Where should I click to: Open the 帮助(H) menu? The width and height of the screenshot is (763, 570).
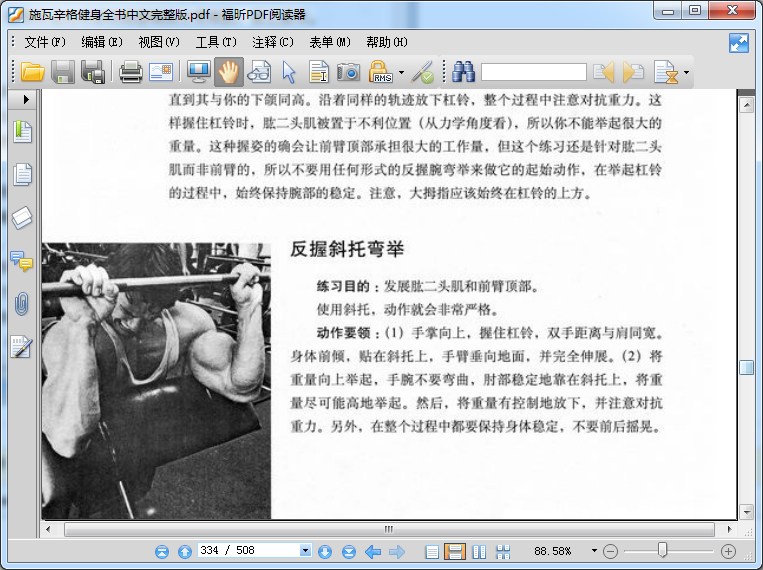[387, 42]
